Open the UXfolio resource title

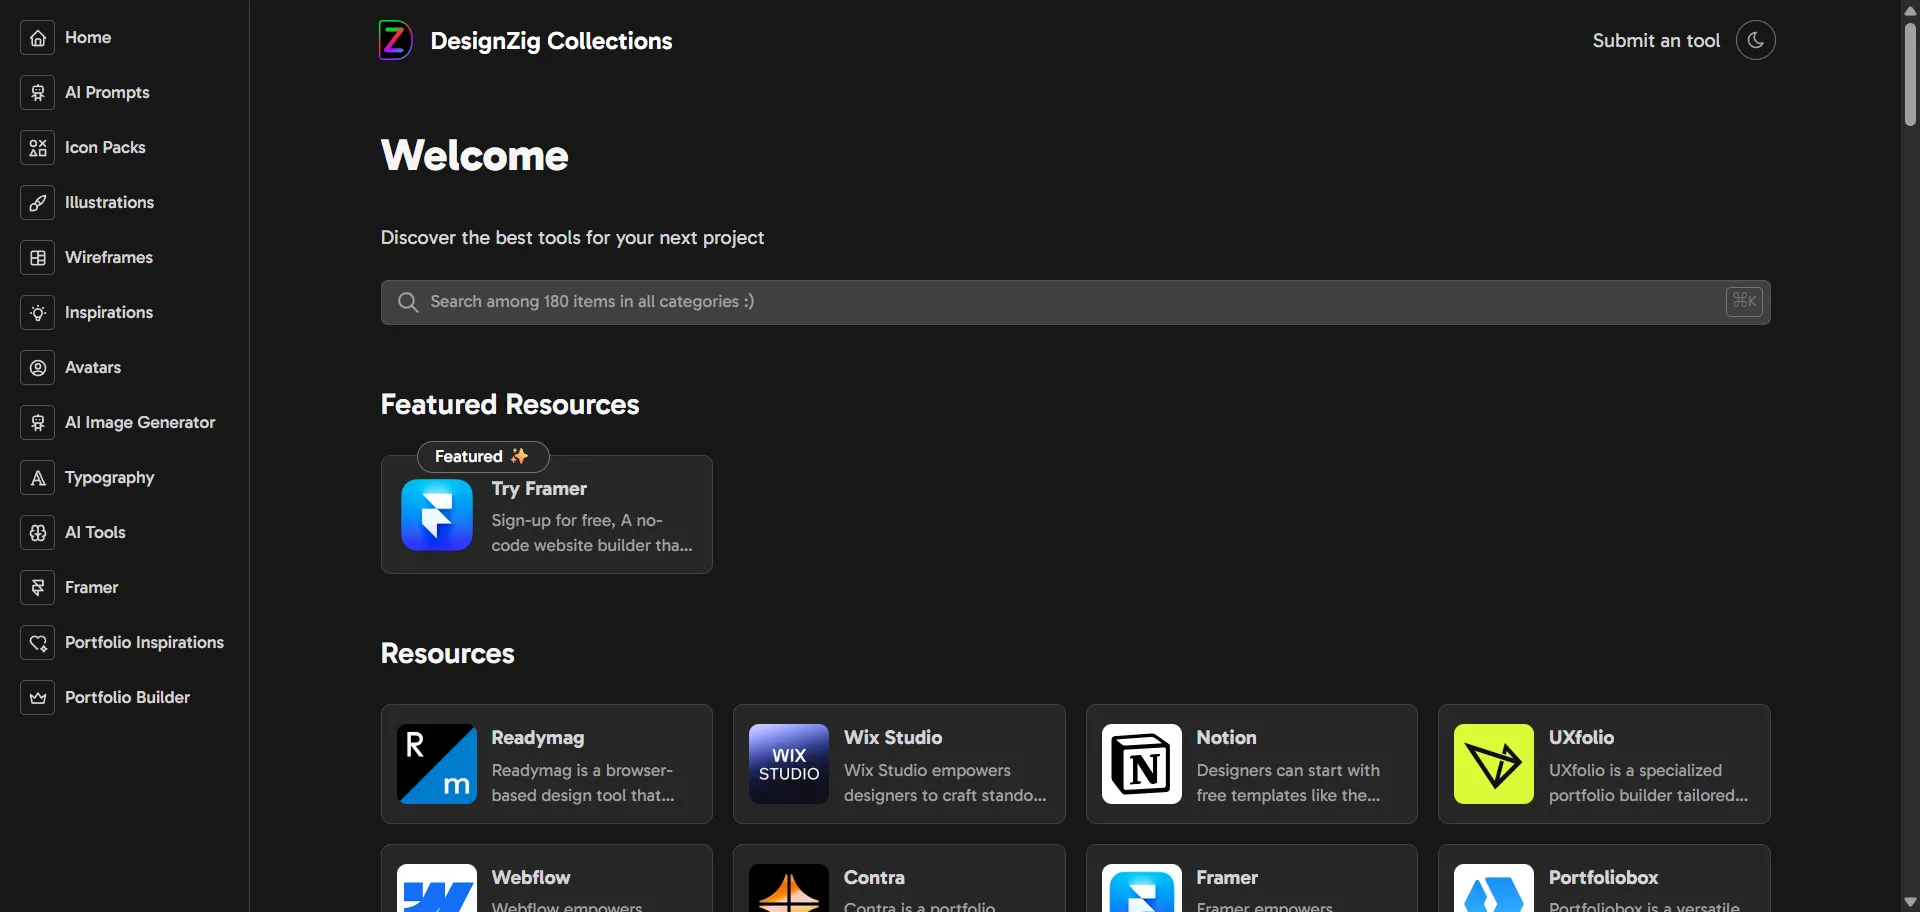(1581, 738)
